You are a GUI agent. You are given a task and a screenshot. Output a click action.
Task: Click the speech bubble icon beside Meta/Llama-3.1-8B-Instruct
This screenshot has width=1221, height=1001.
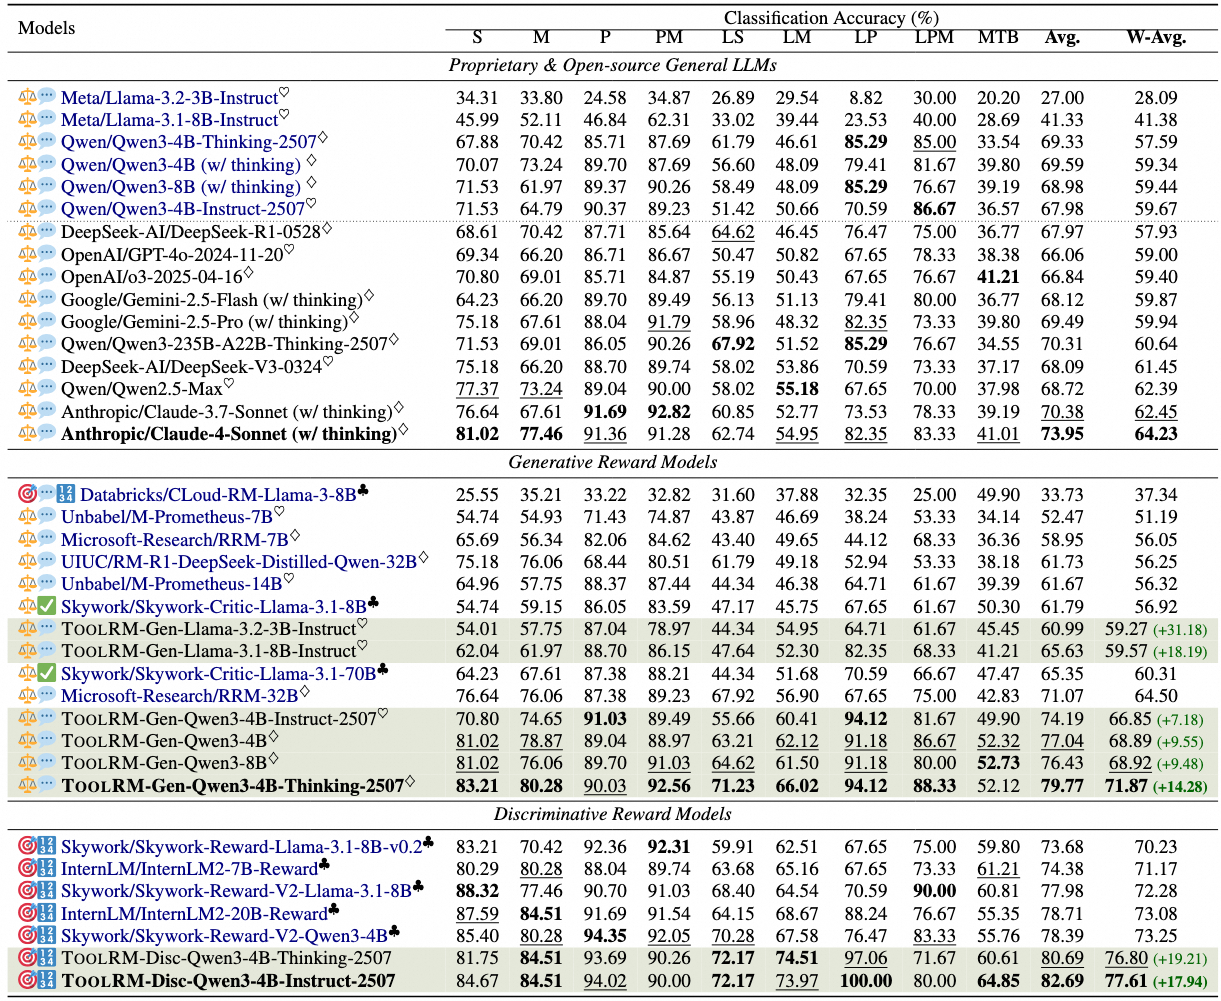coord(47,120)
